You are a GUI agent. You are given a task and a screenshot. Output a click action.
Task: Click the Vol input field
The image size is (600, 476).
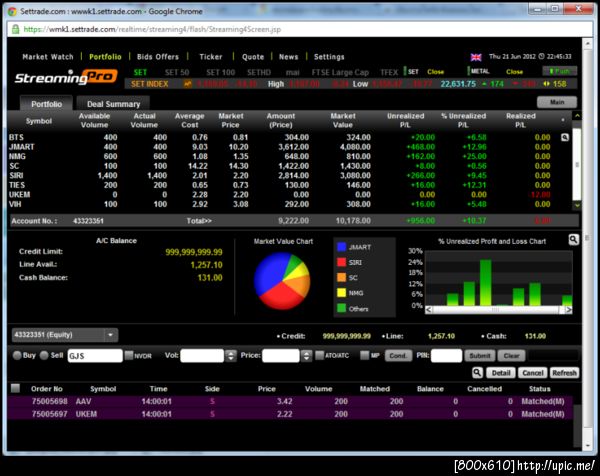[x=202, y=356]
